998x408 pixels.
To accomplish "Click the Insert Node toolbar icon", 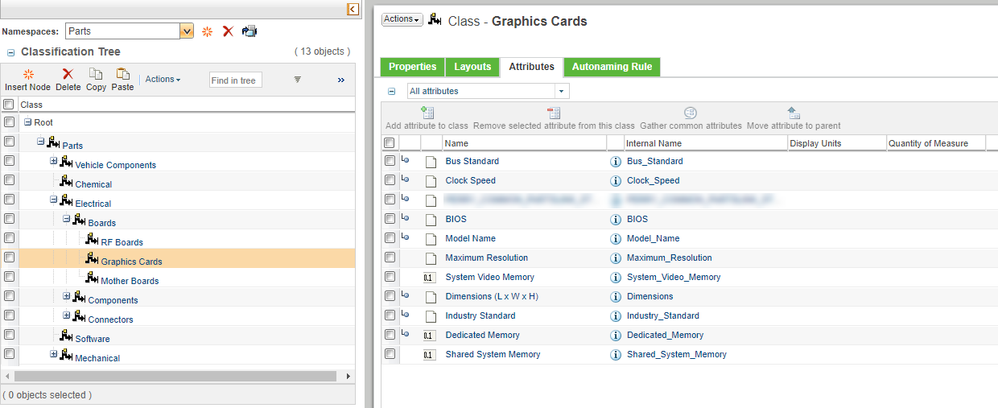I will click(28, 74).
